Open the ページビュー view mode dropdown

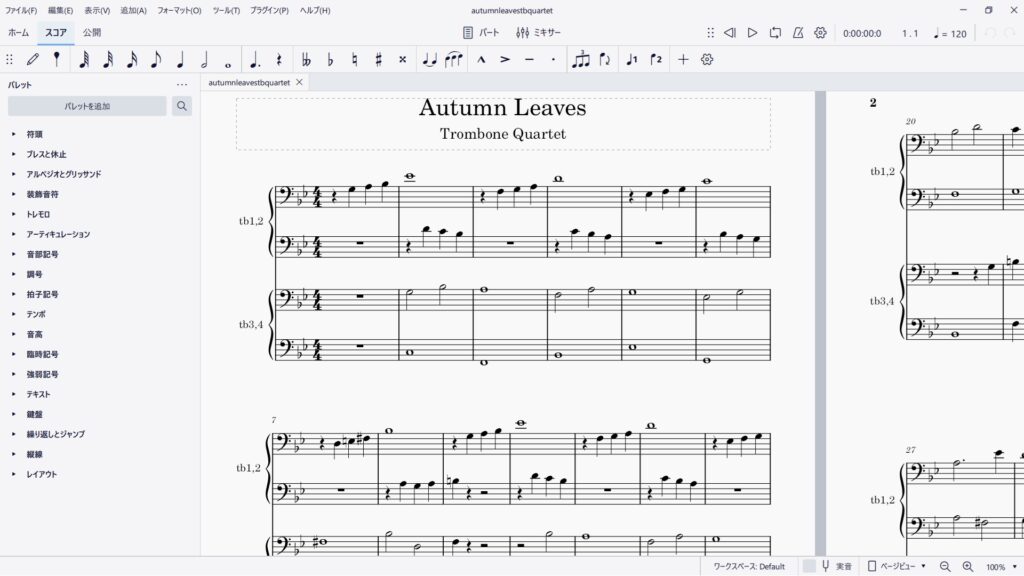(896, 566)
